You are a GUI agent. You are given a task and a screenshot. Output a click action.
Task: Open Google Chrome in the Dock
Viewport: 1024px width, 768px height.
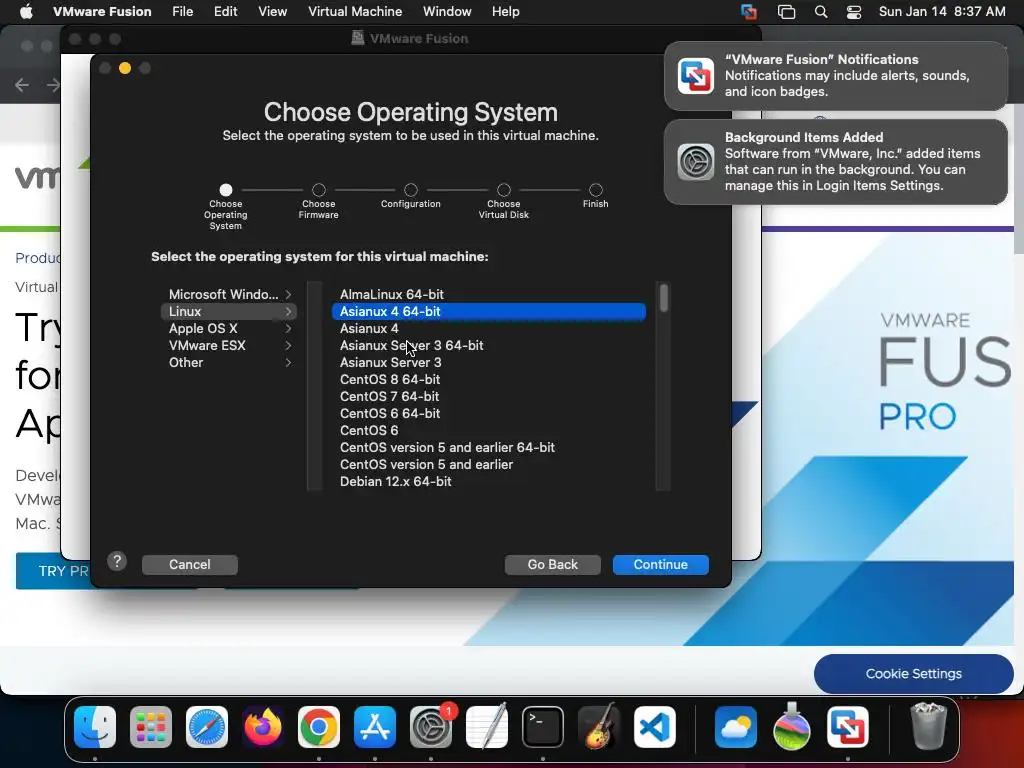319,727
